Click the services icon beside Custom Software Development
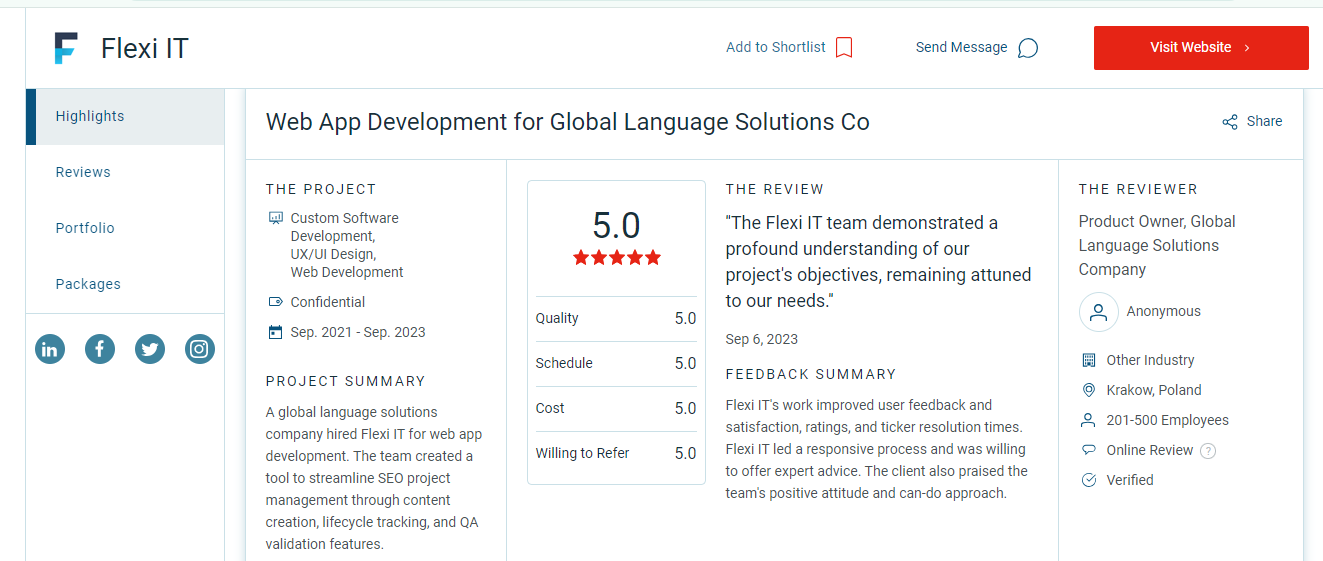The image size is (1323, 561). (276, 218)
